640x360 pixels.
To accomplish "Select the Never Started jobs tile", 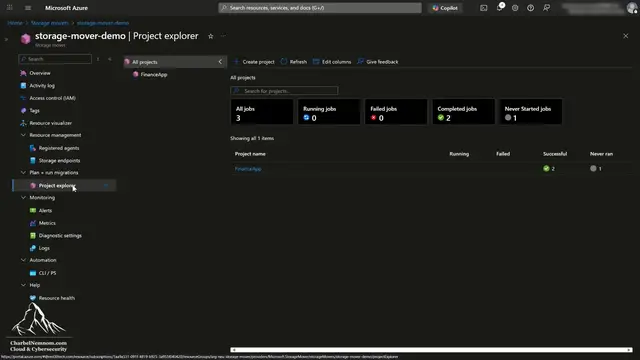I will click(531, 112).
